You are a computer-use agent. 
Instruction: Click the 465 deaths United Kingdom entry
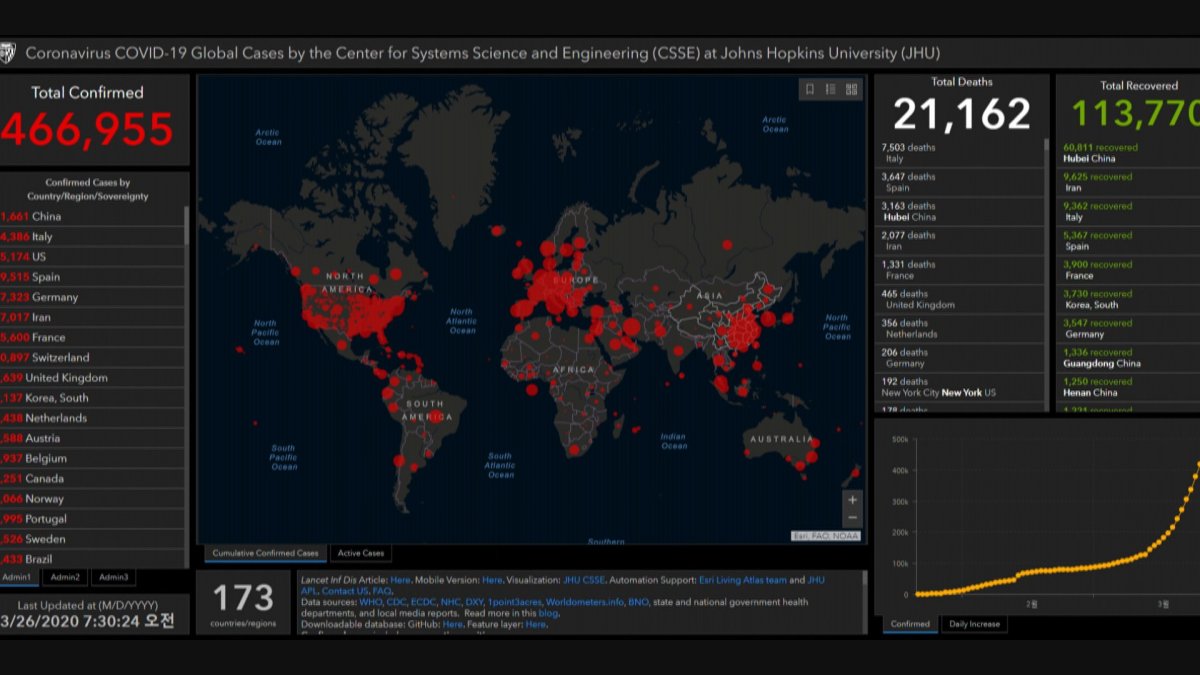[960, 299]
